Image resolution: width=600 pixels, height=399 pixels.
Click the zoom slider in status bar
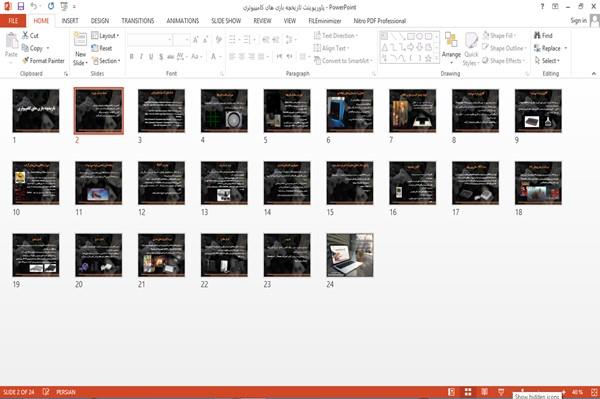[543, 392]
